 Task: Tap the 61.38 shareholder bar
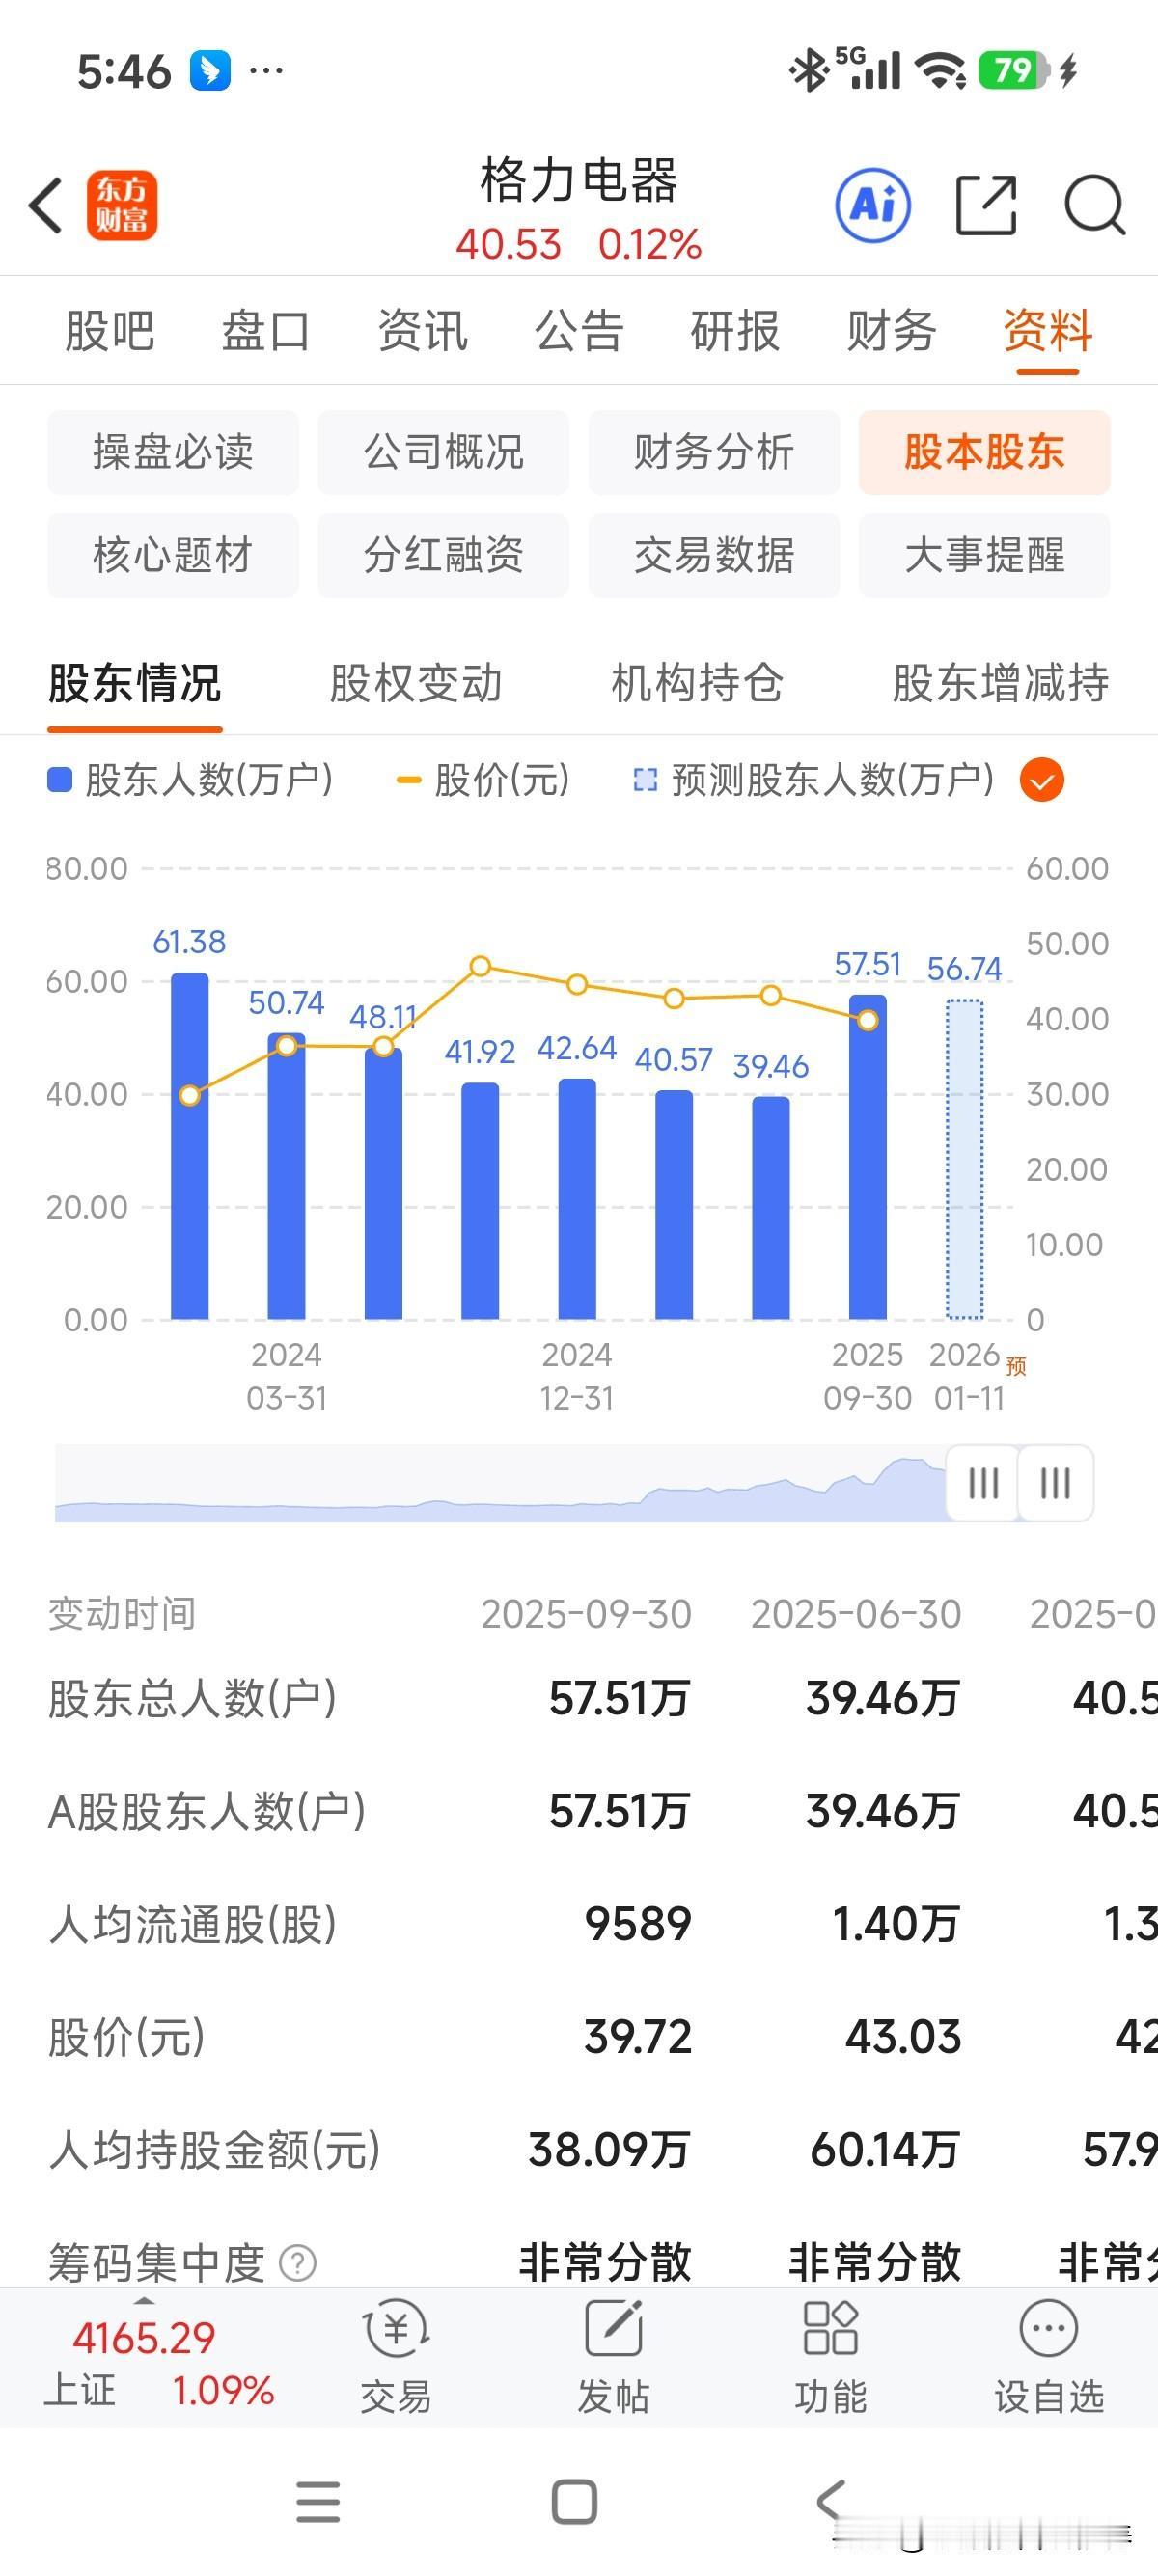point(190,1146)
